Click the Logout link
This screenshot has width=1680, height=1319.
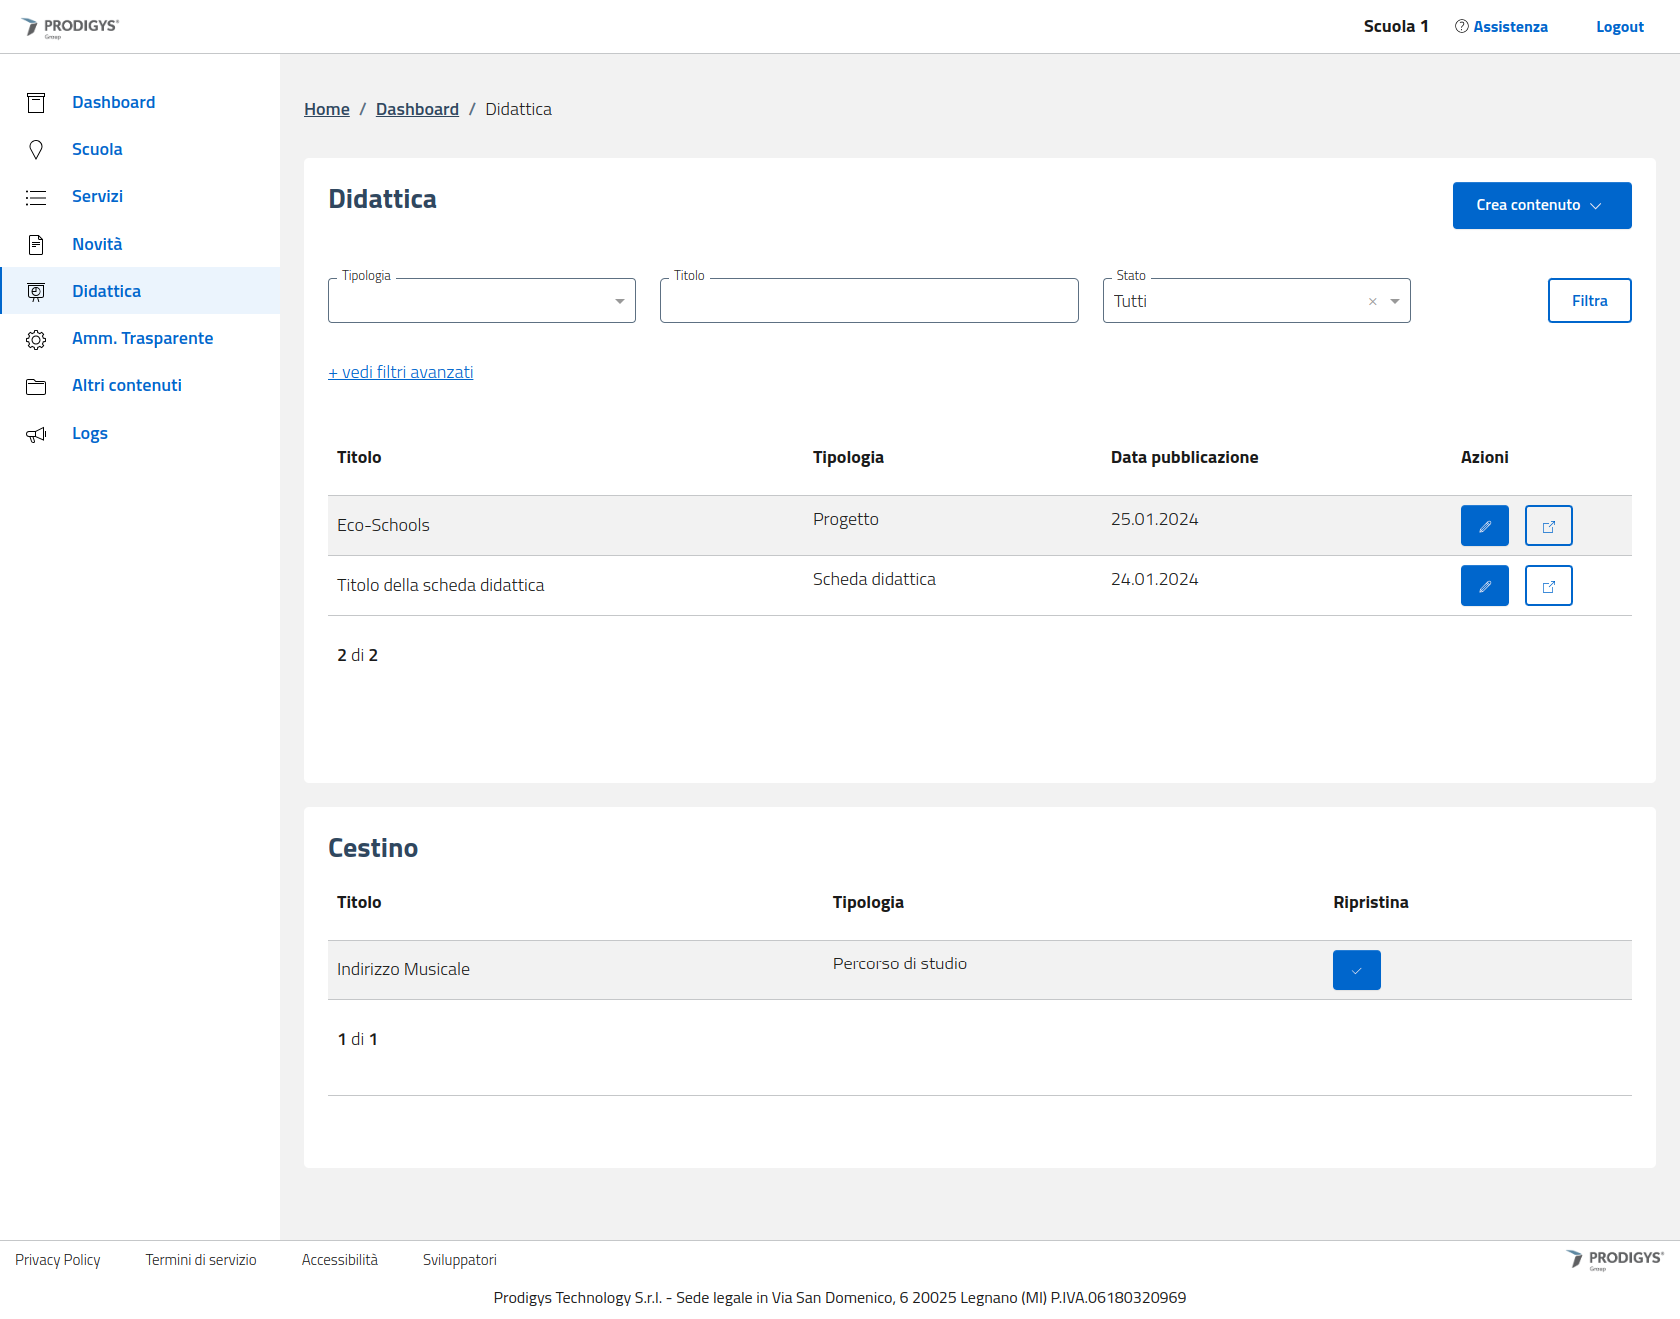click(x=1619, y=27)
